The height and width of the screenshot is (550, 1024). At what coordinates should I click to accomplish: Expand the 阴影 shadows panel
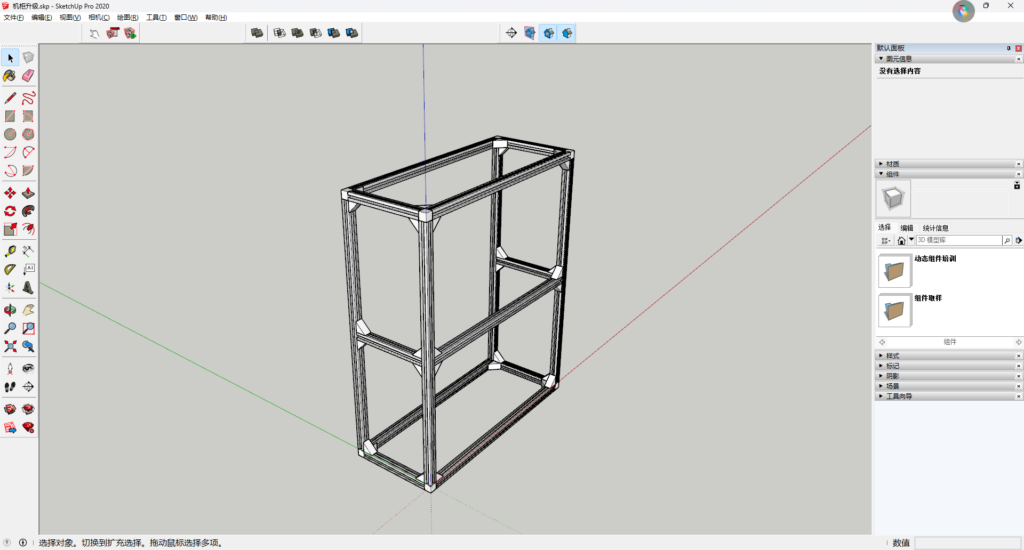click(892, 376)
